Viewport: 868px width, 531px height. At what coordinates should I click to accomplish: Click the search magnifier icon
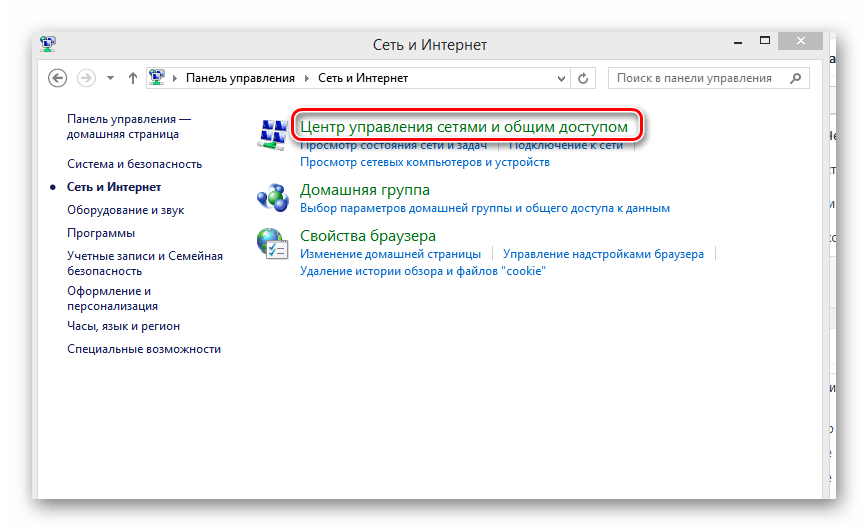point(796,78)
